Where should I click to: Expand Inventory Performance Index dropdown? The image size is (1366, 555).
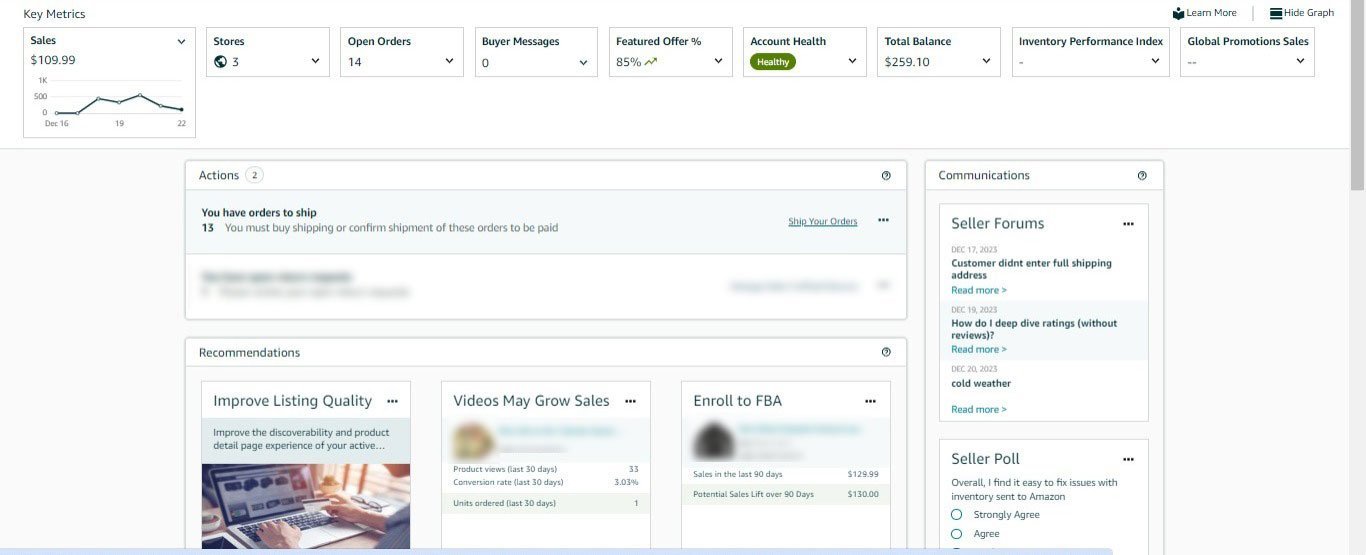tap(1155, 61)
